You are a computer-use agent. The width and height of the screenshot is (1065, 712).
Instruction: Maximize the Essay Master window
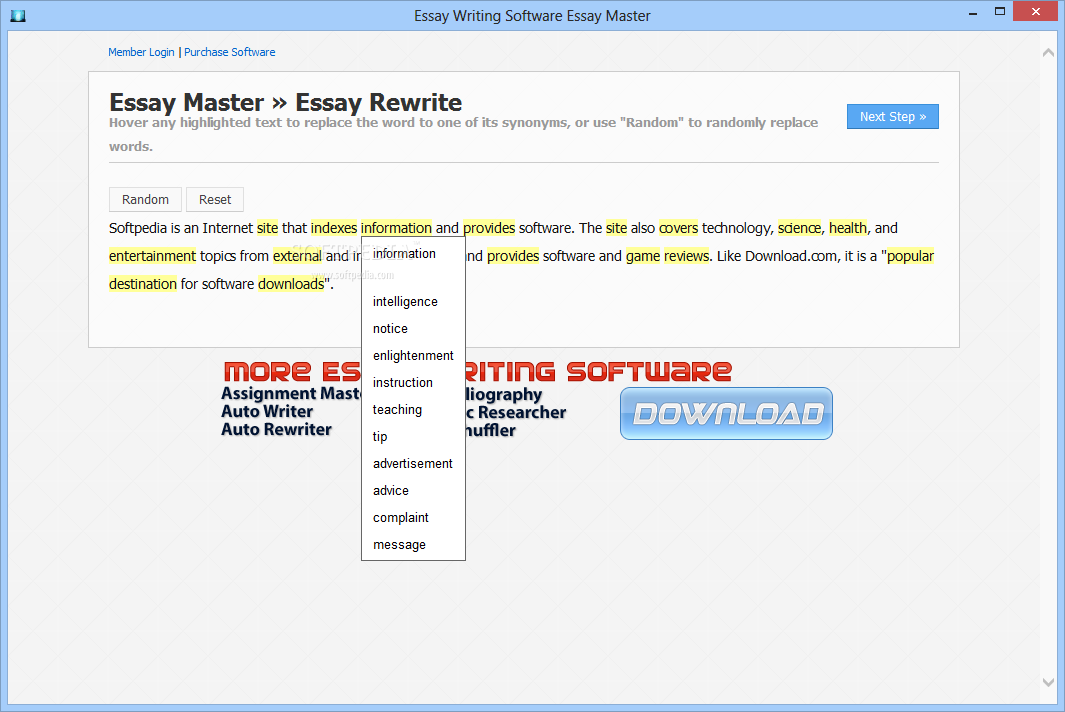click(1000, 12)
